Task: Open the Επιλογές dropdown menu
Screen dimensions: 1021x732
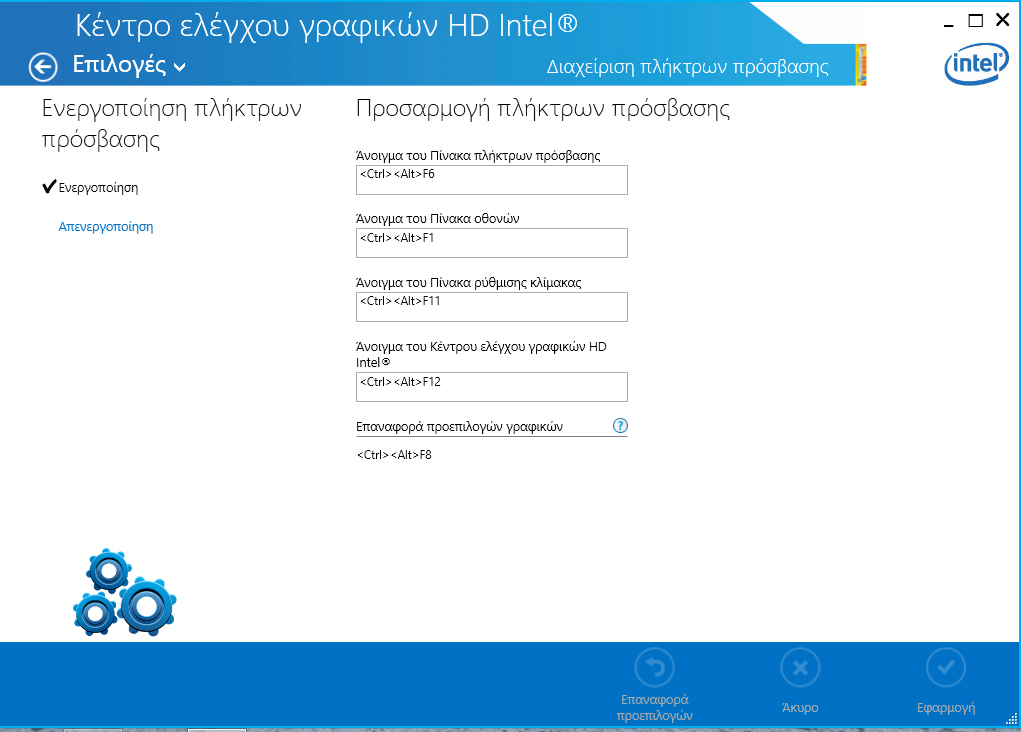Action: [129, 64]
